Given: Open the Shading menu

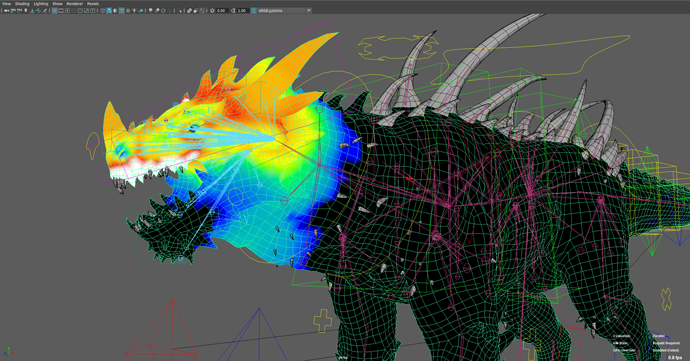Looking at the screenshot, I should (x=22, y=4).
